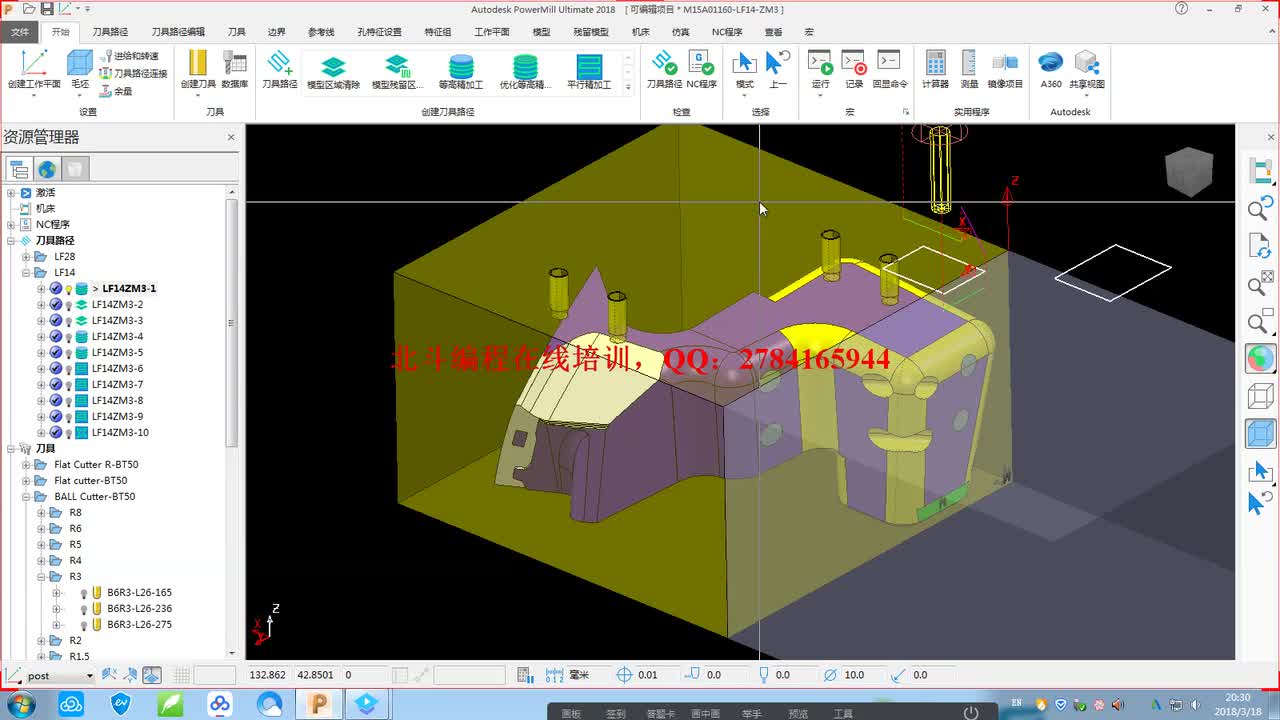Open 刀具路径连接 toolpath connections
This screenshot has height=720, width=1280.
click(x=134, y=73)
